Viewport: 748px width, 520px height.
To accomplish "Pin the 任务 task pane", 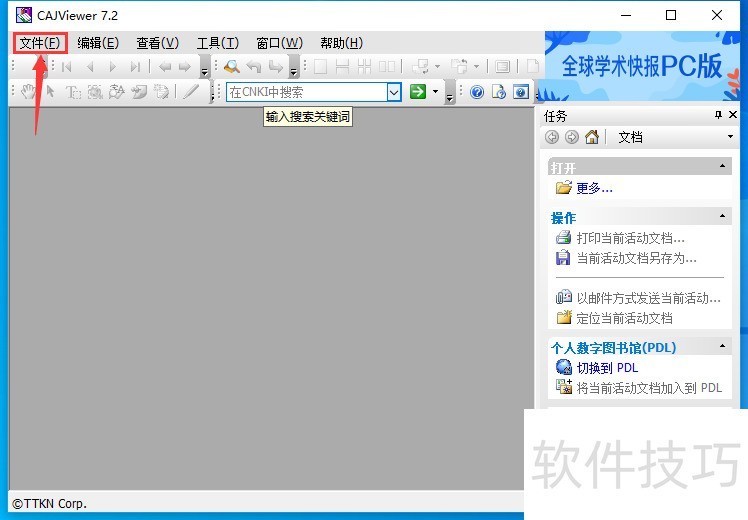I will (718, 116).
